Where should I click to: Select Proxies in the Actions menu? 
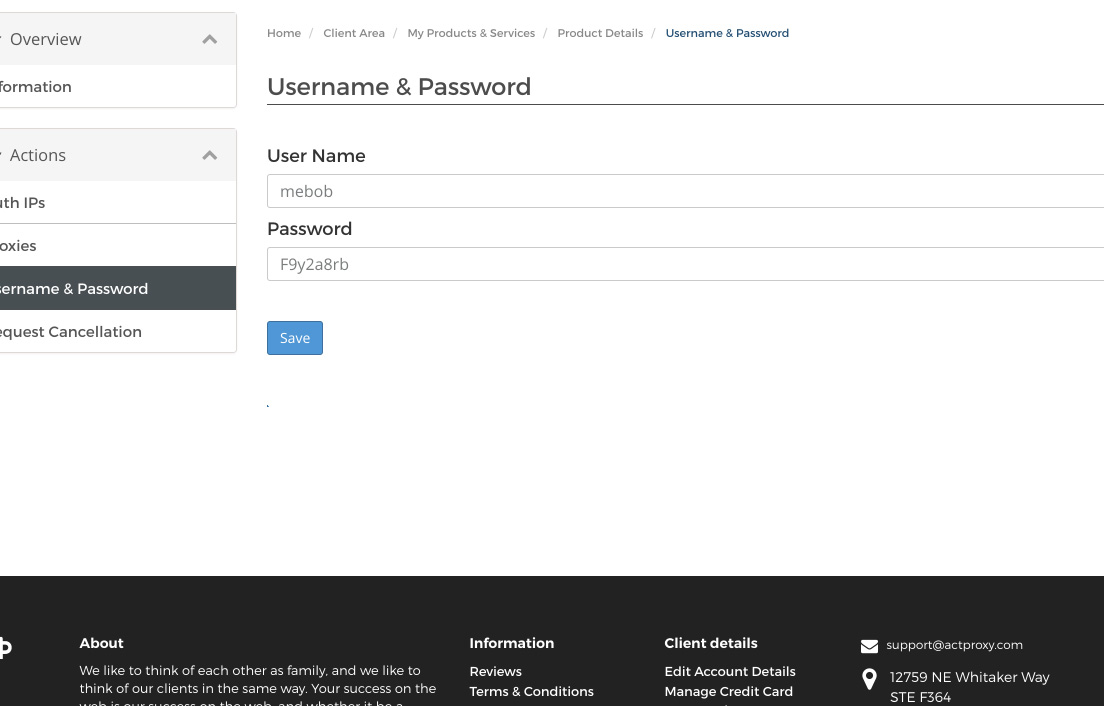click(x=18, y=246)
